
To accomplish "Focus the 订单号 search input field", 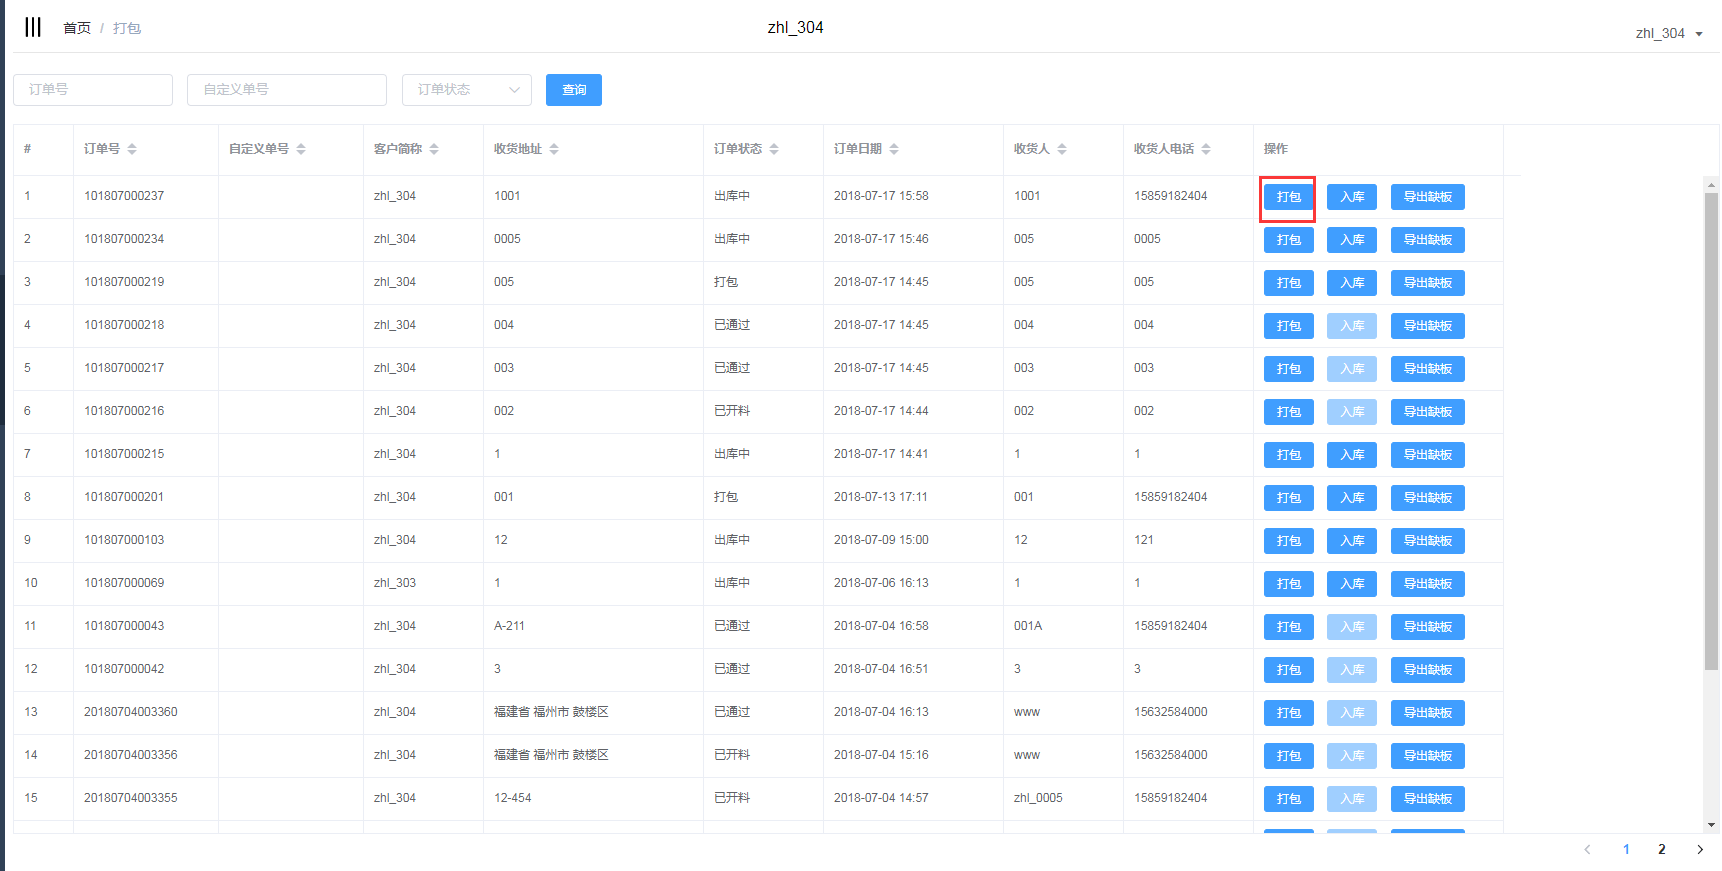I will pyautogui.click(x=93, y=90).
